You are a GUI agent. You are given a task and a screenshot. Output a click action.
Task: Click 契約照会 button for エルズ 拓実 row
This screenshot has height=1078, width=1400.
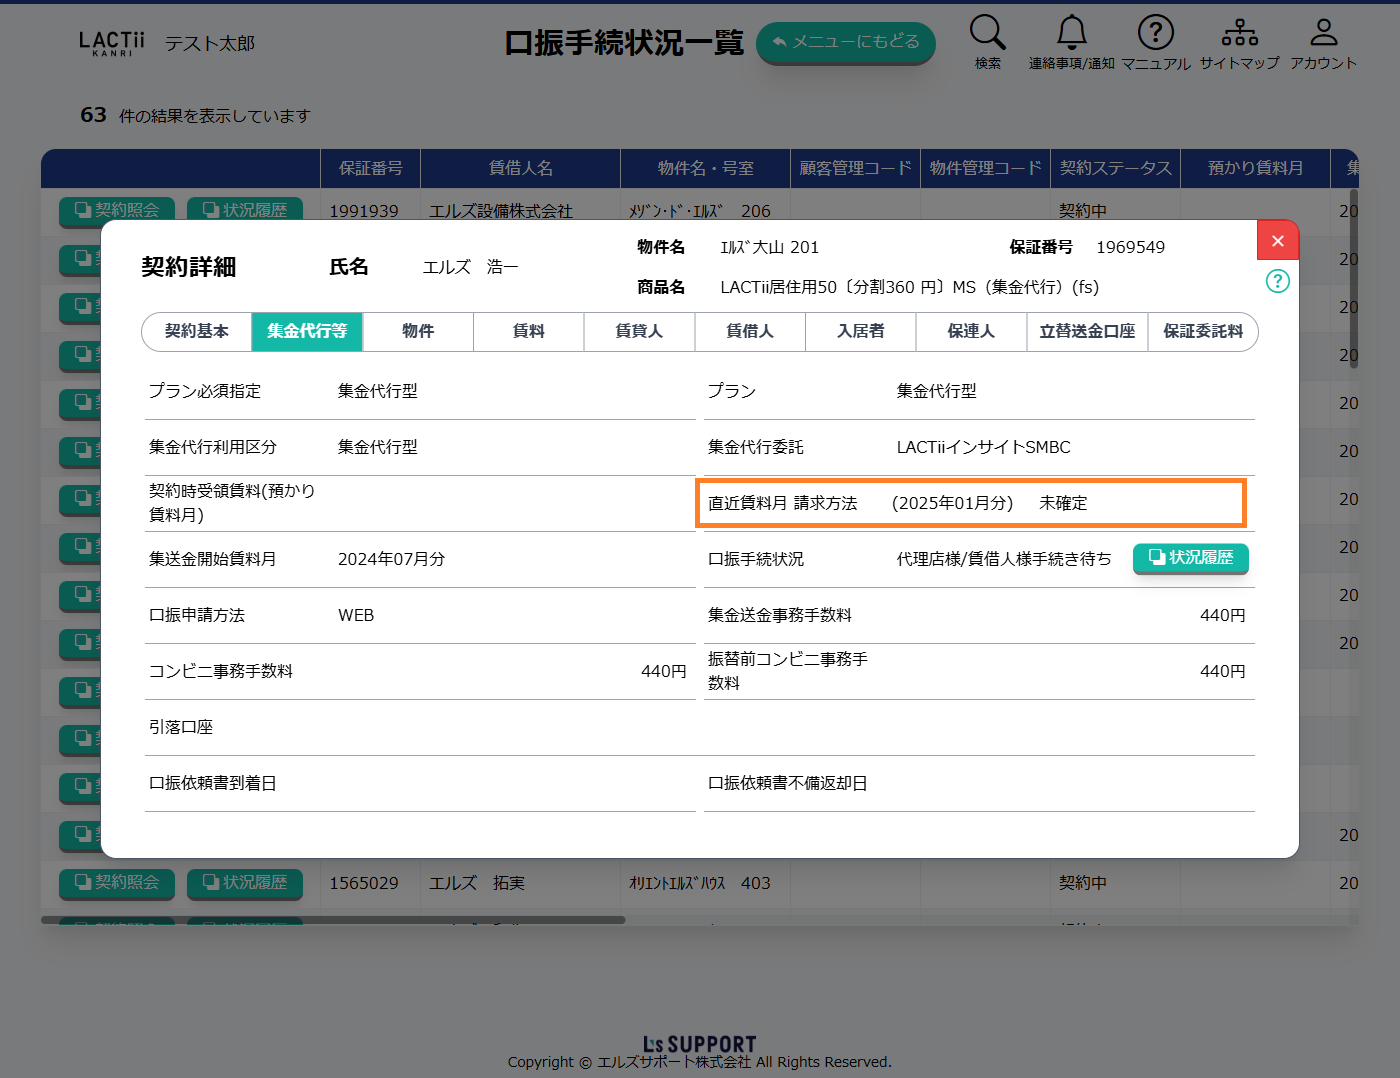point(117,883)
